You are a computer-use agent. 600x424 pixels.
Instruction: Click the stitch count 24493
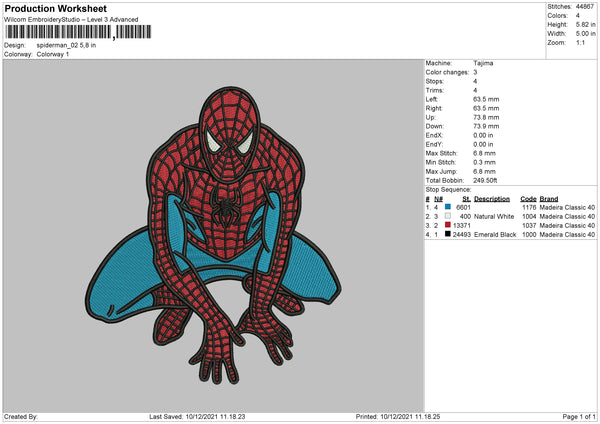pos(461,235)
